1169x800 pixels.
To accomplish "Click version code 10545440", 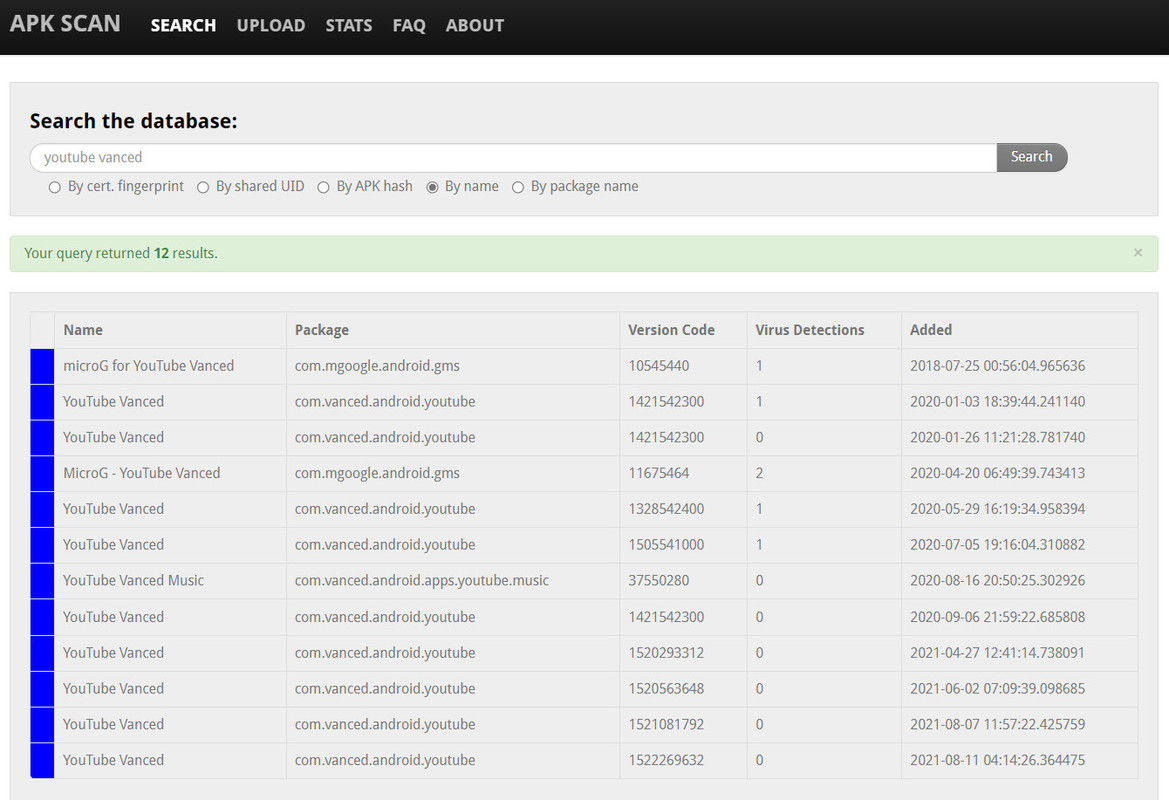I will [658, 366].
